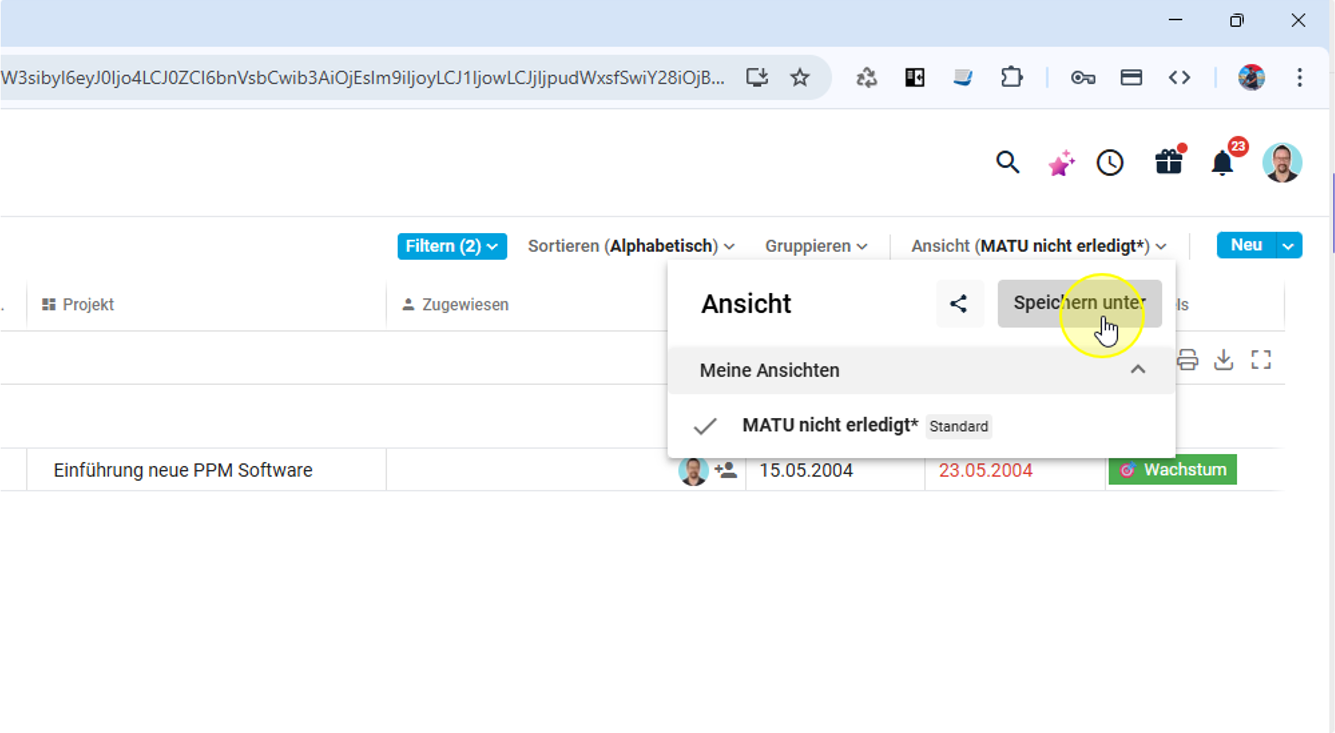The height and width of the screenshot is (733, 1335).
Task: Click the assign person icon in row
Action: coord(726,470)
